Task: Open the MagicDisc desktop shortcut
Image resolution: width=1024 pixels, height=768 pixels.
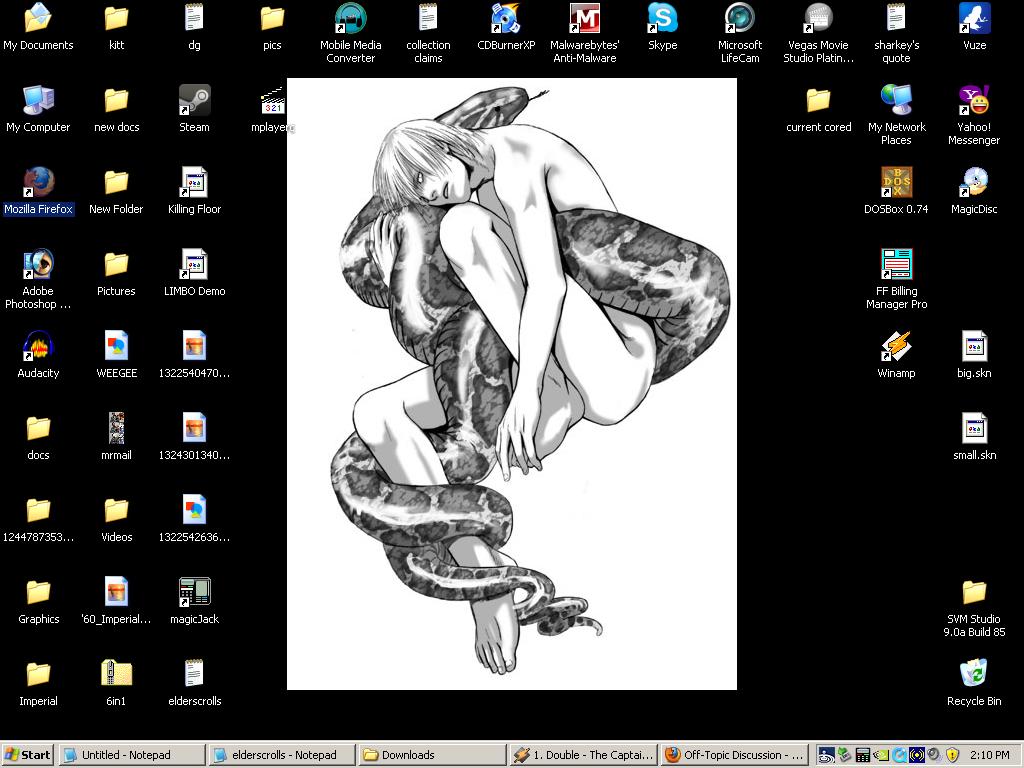Action: click(974, 183)
